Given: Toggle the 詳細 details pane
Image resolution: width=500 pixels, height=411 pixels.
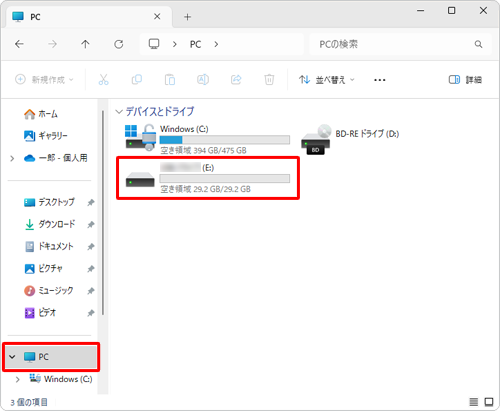Looking at the screenshot, I should click(x=465, y=80).
